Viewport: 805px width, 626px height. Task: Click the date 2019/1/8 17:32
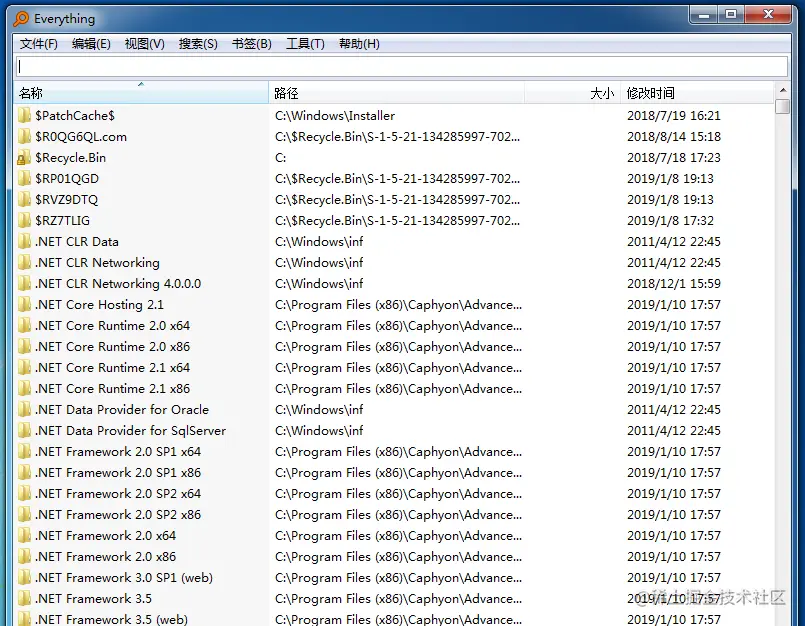pyautogui.click(x=670, y=221)
